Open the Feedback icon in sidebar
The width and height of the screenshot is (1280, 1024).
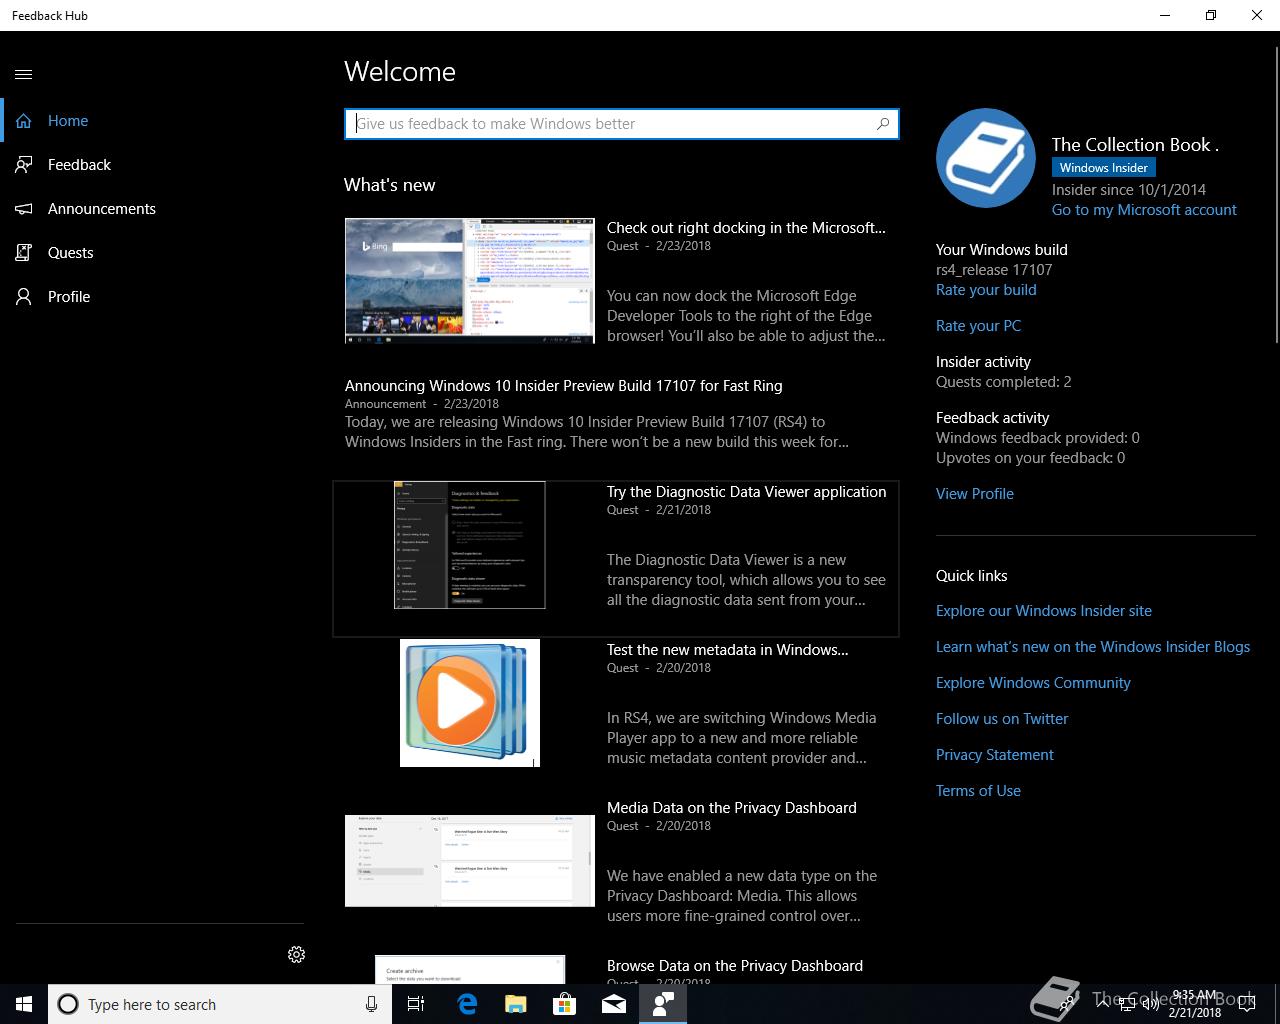click(24, 165)
